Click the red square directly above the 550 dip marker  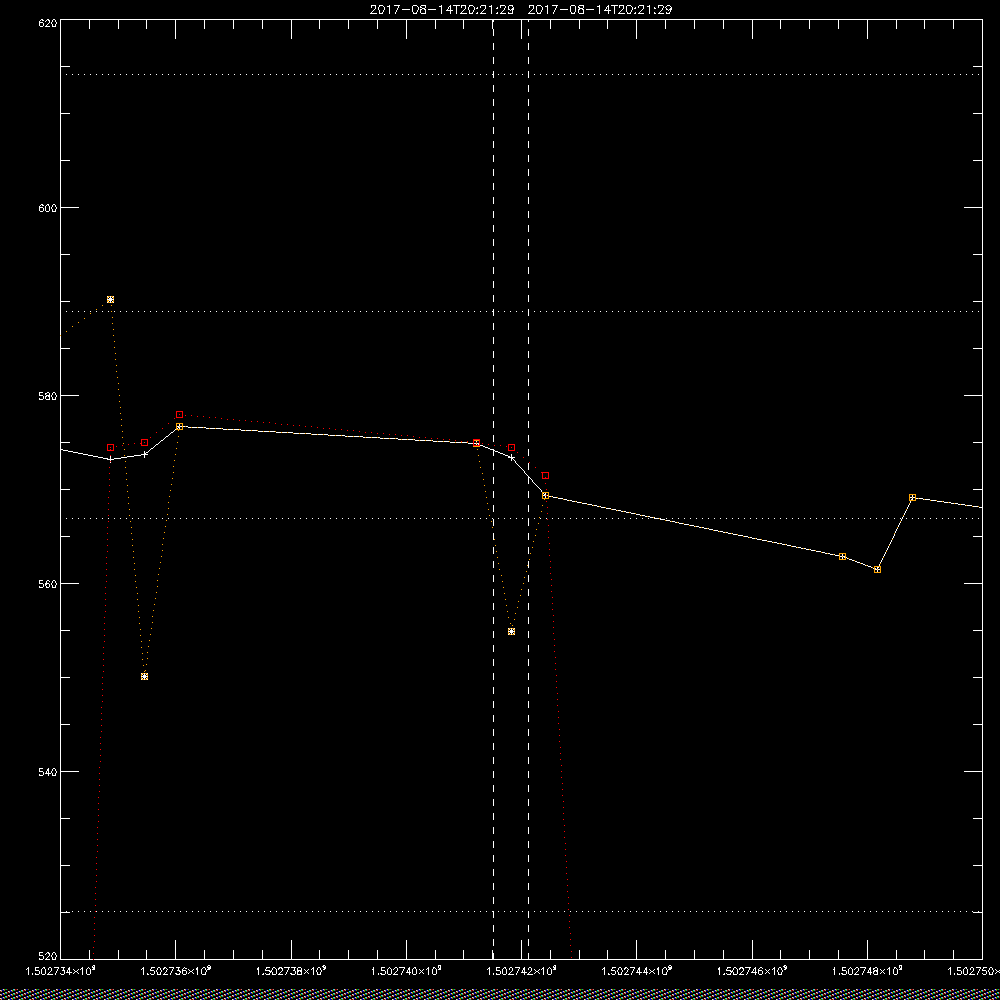coord(145,443)
